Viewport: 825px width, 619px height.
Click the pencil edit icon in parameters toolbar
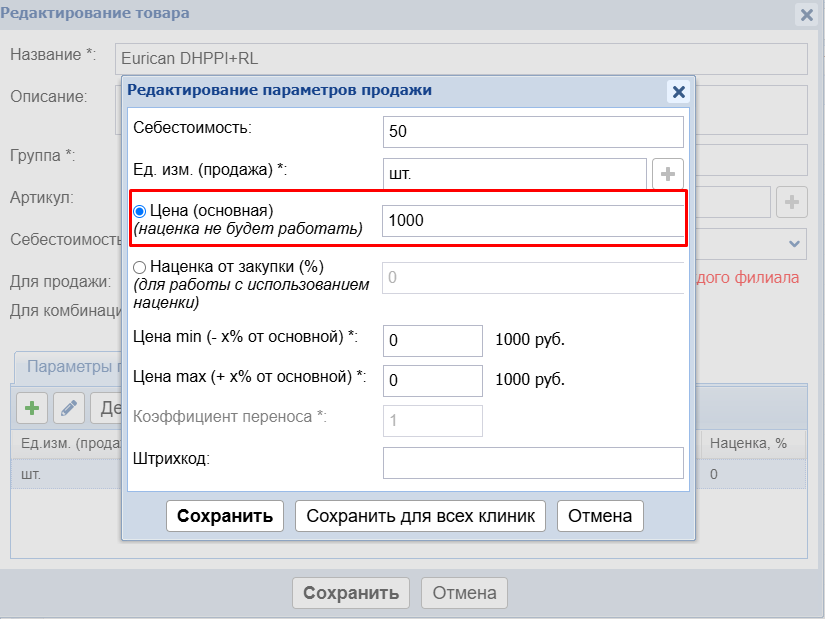click(x=69, y=408)
